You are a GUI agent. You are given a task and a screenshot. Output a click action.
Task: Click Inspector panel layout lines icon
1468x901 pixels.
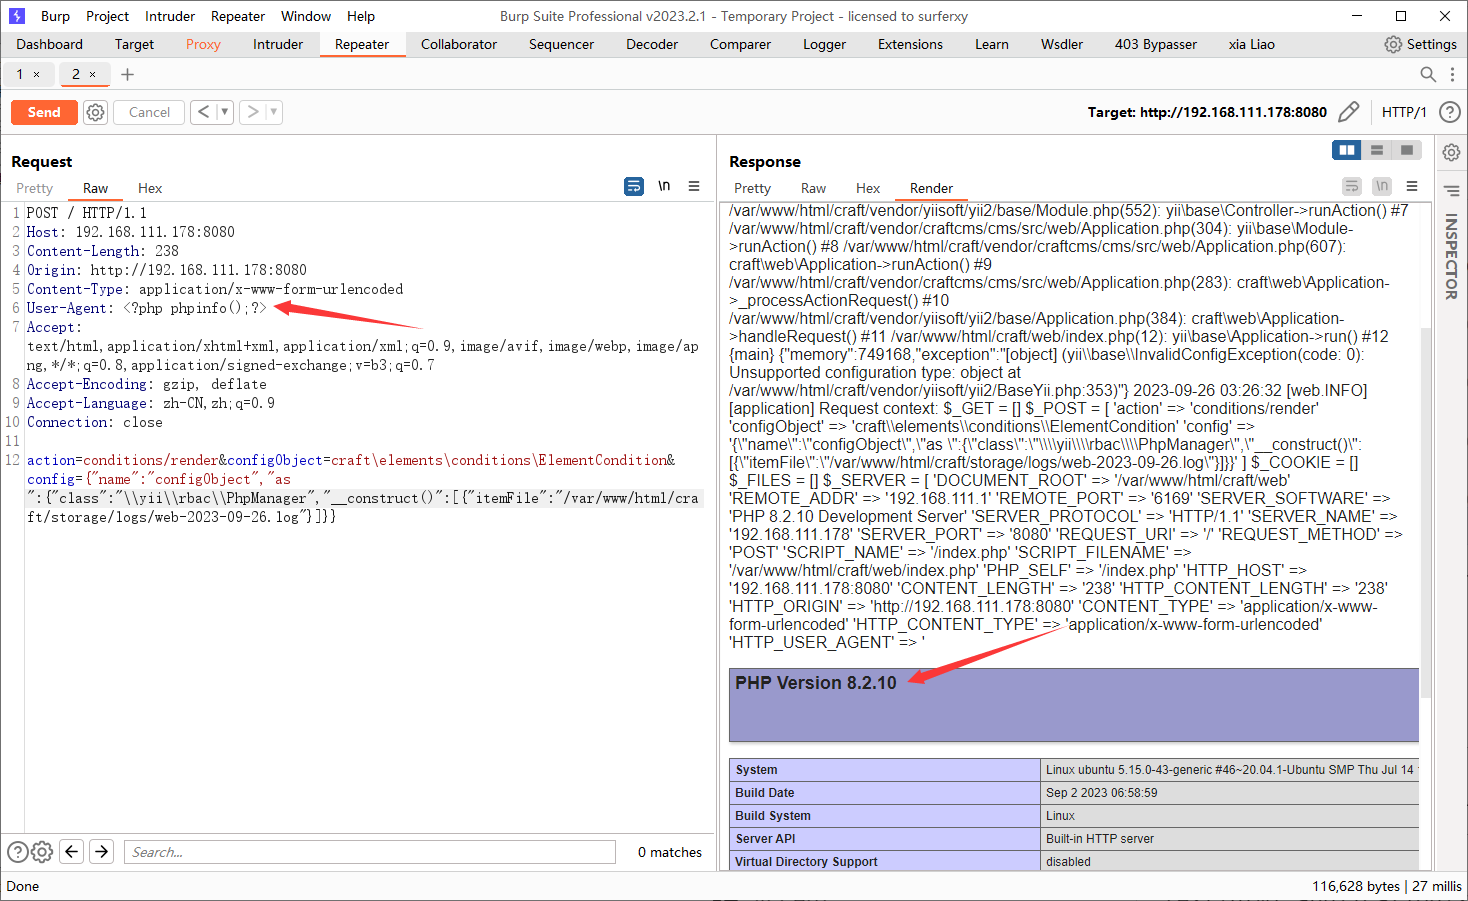click(1451, 191)
